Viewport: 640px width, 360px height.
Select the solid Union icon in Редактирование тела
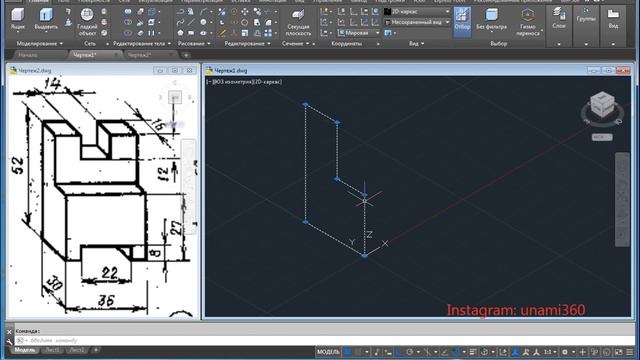128,12
